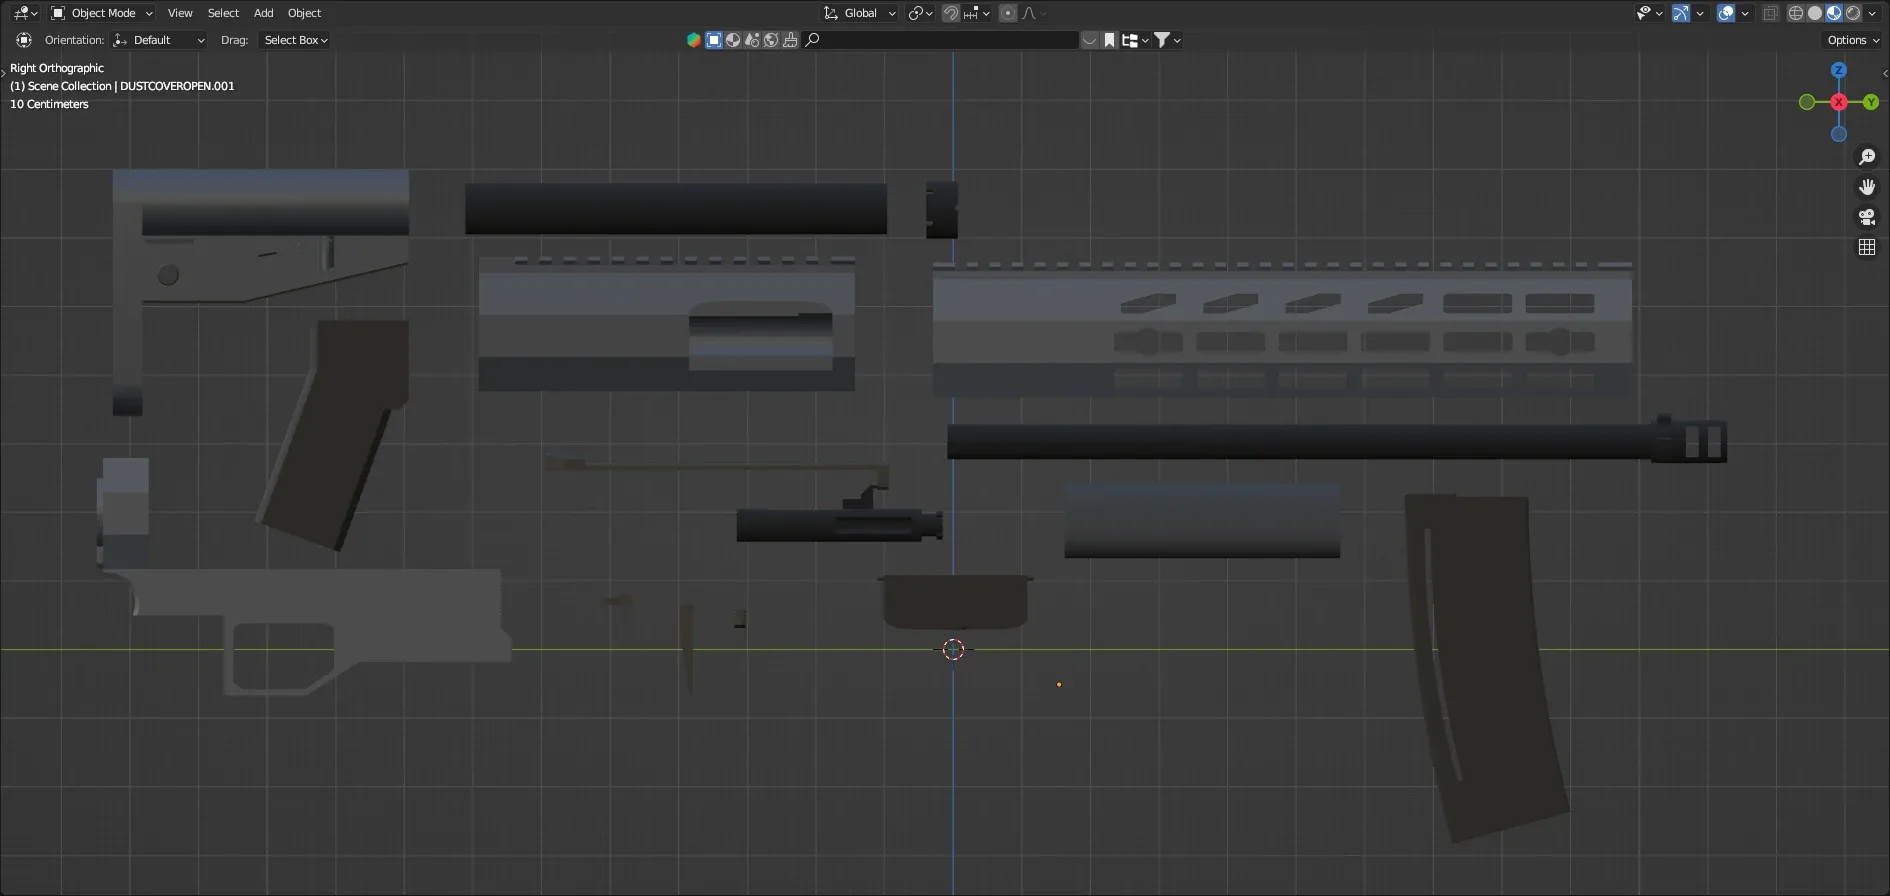Viewport: 1890px width, 896px height.
Task: Switch to solid viewport shading
Action: (1815, 13)
